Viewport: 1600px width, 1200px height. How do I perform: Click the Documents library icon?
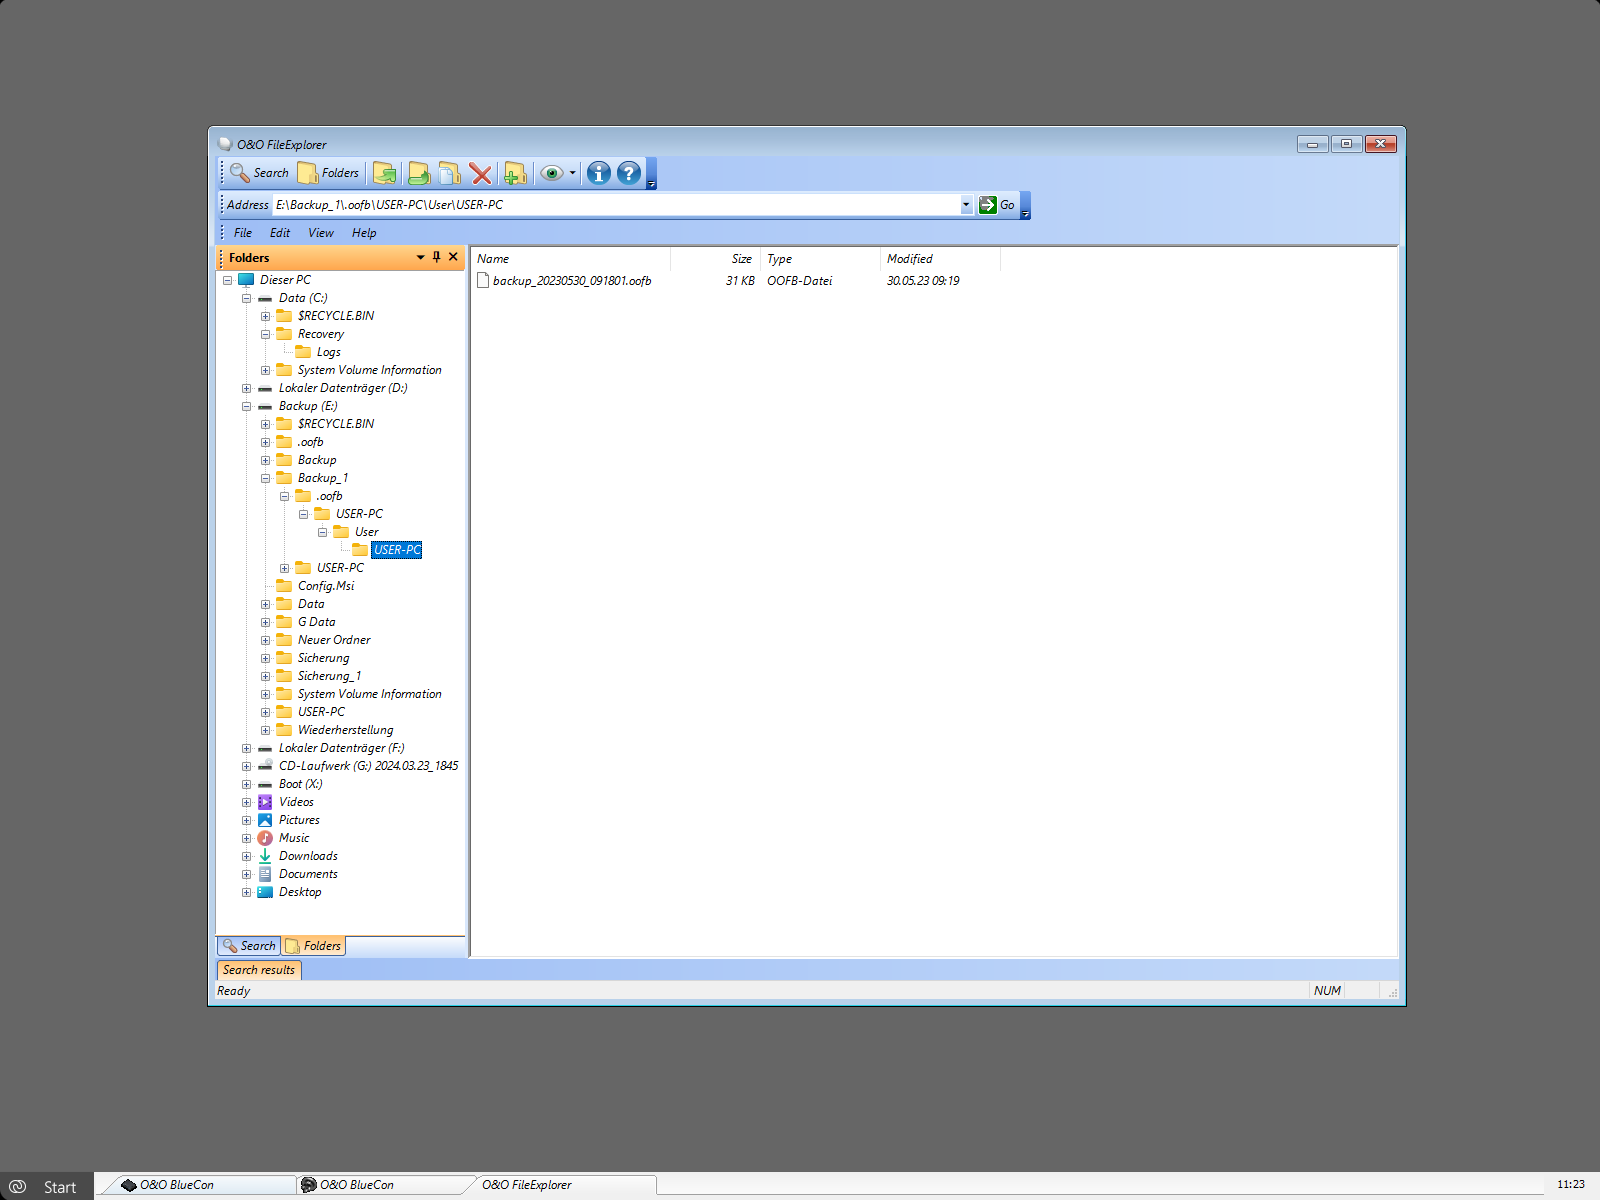pos(265,874)
